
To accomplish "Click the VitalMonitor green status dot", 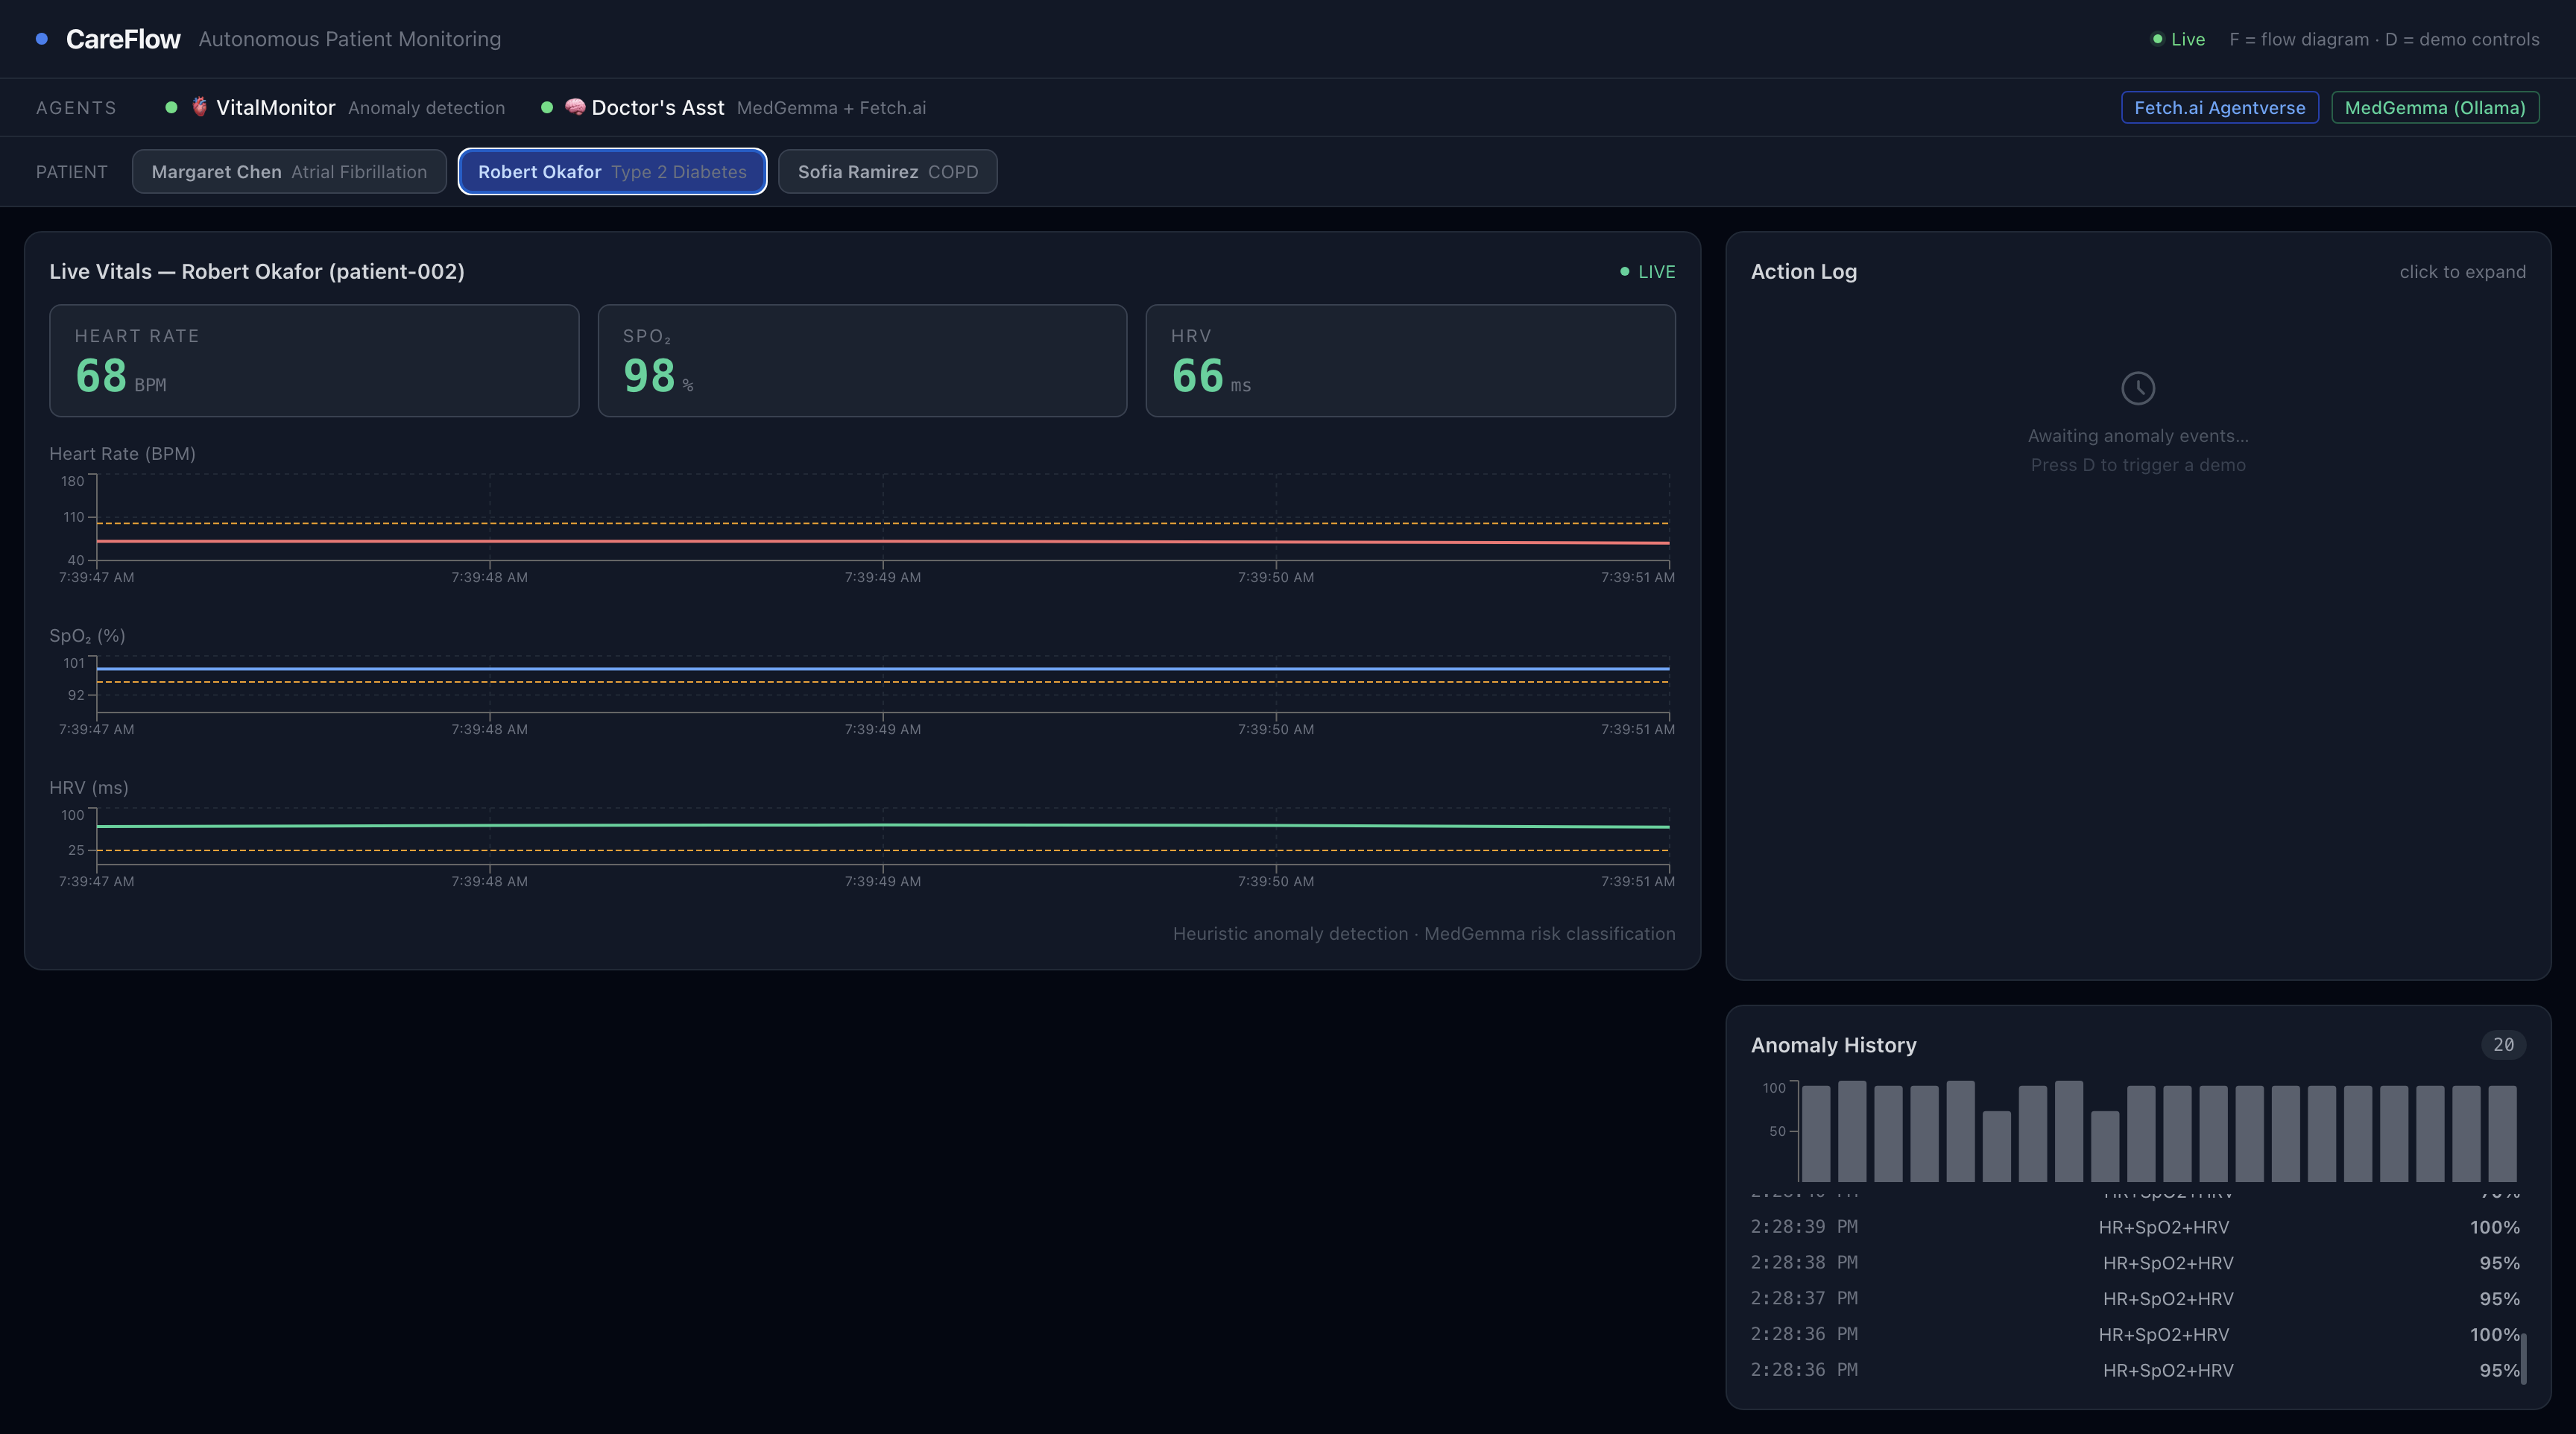I will [171, 107].
